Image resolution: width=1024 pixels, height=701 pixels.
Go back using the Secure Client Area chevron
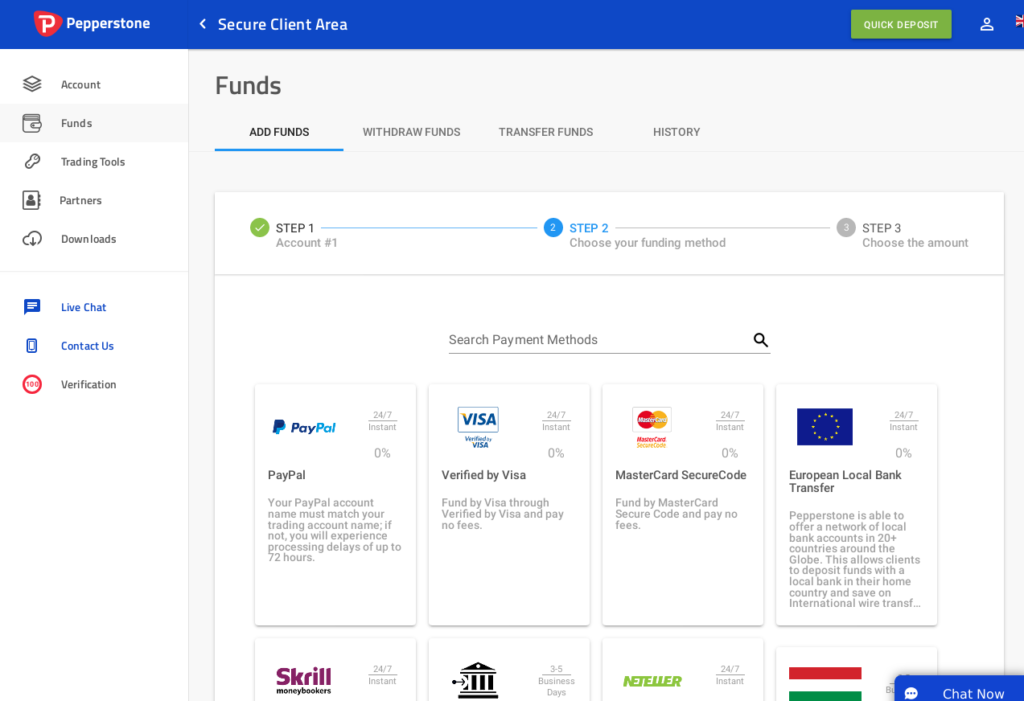click(x=202, y=24)
